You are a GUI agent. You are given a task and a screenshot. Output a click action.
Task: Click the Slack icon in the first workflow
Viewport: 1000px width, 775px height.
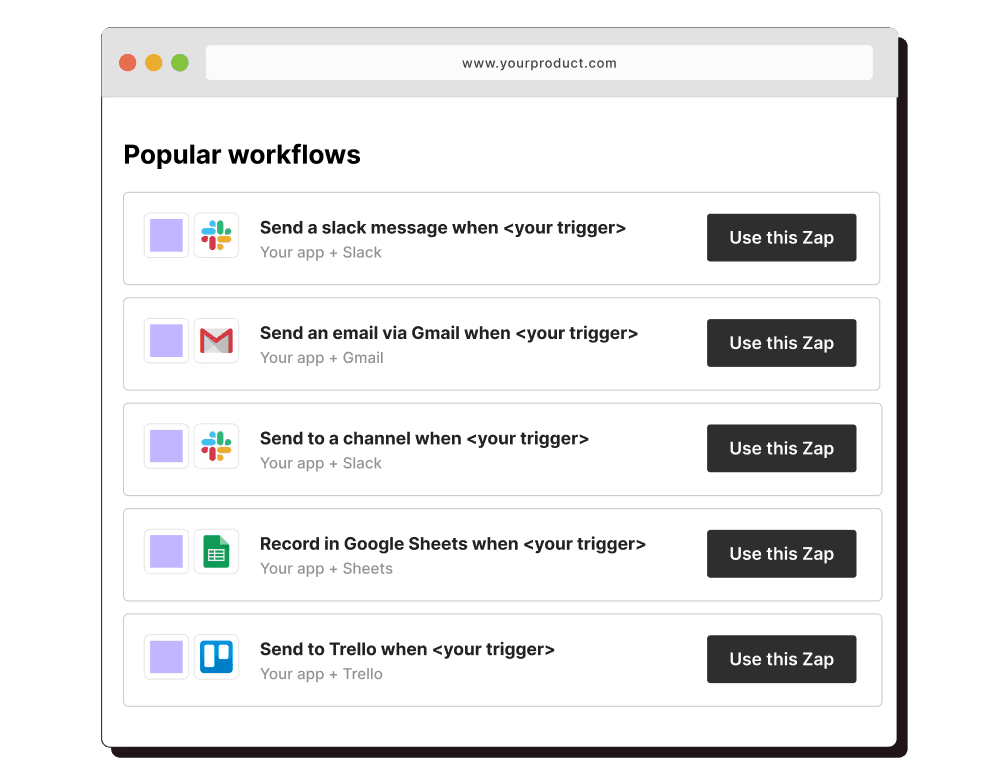coord(216,235)
